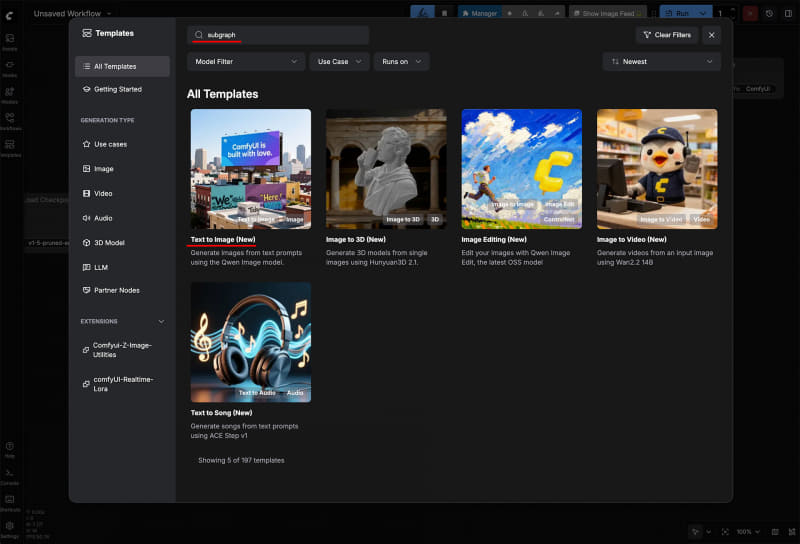Click the Show Image Feed button
800x544 pixels.
(608, 13)
